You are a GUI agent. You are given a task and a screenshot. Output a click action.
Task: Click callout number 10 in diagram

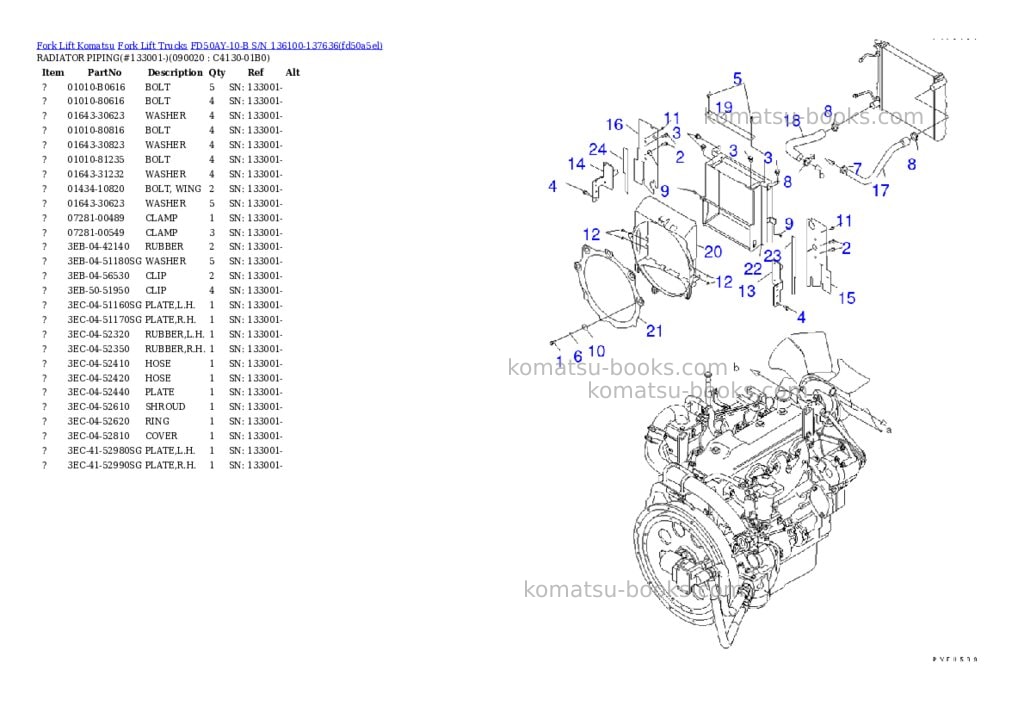point(596,351)
